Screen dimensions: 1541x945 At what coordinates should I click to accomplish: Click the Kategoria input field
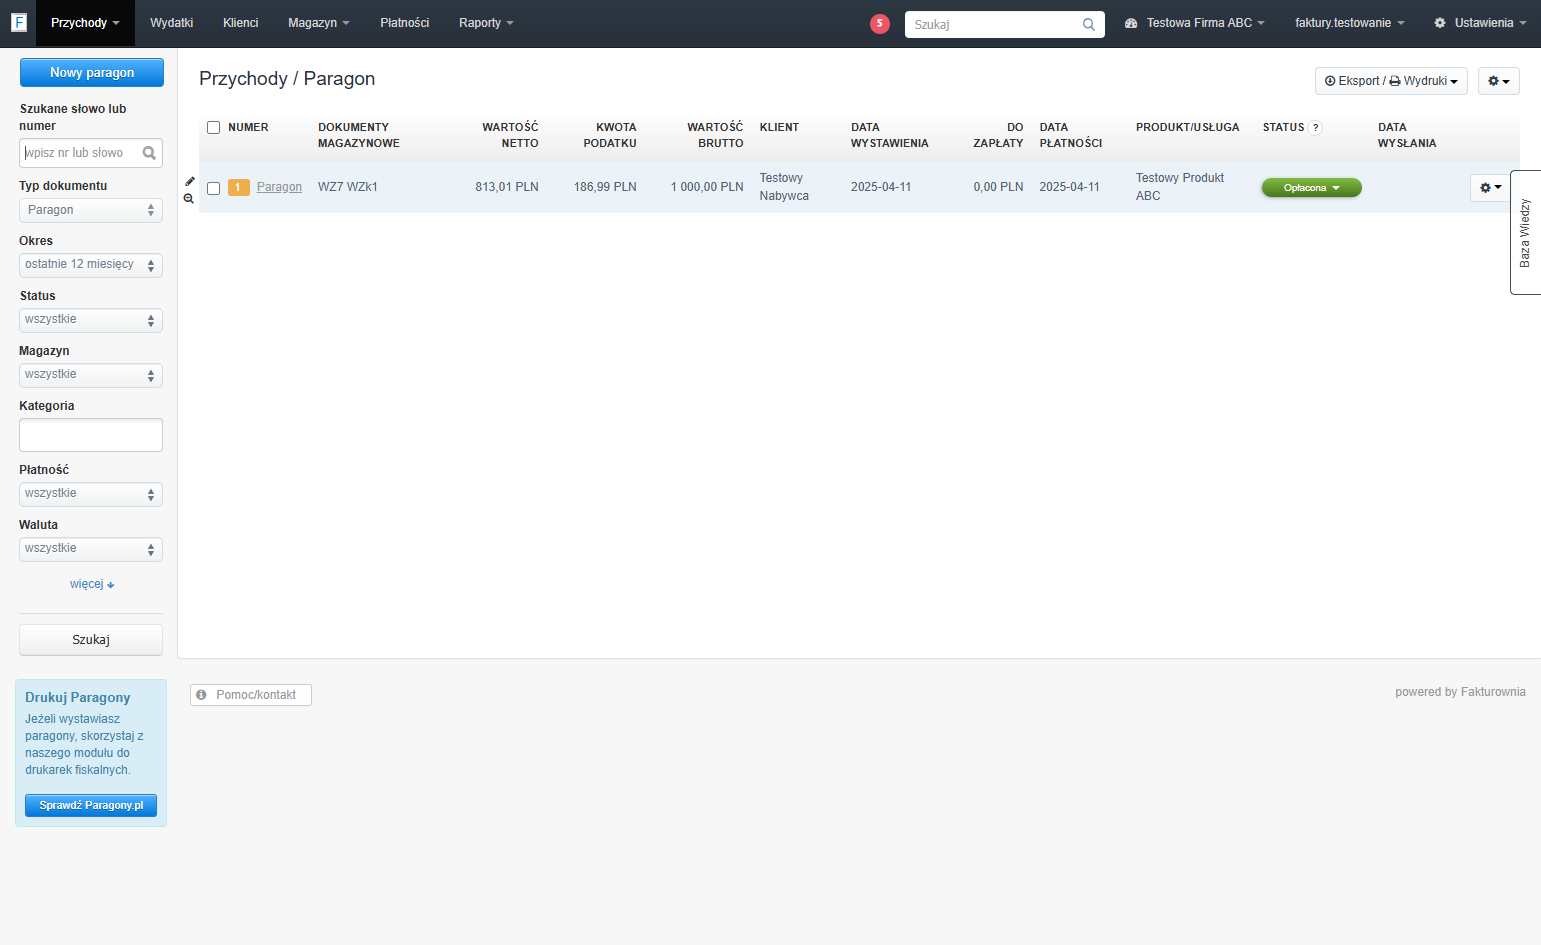[91, 435]
